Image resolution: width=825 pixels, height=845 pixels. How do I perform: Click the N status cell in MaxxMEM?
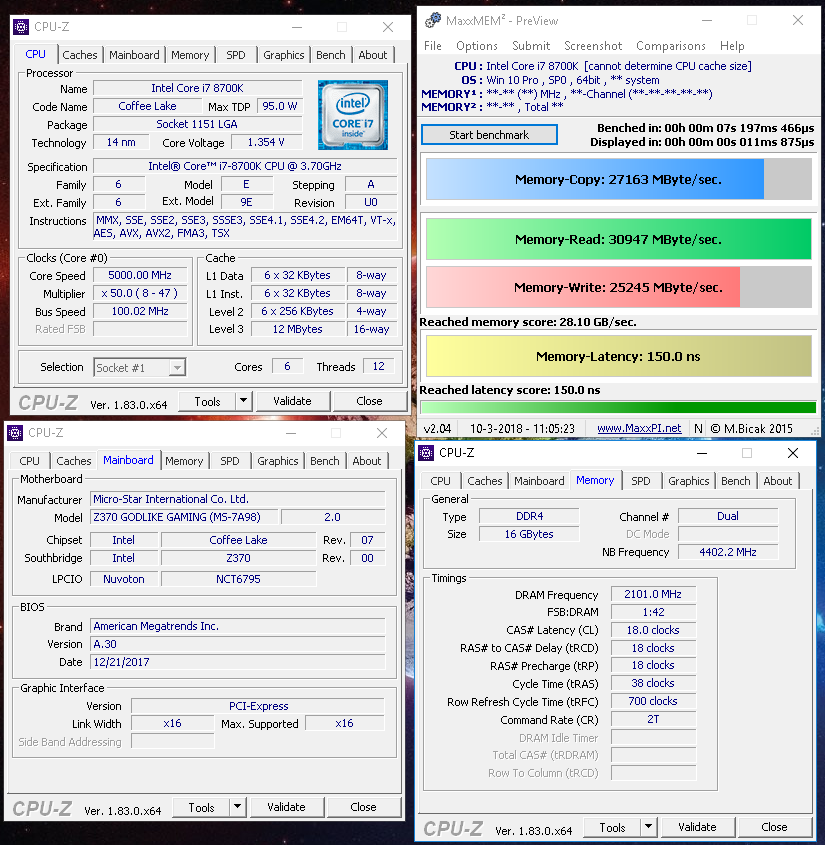pos(698,428)
